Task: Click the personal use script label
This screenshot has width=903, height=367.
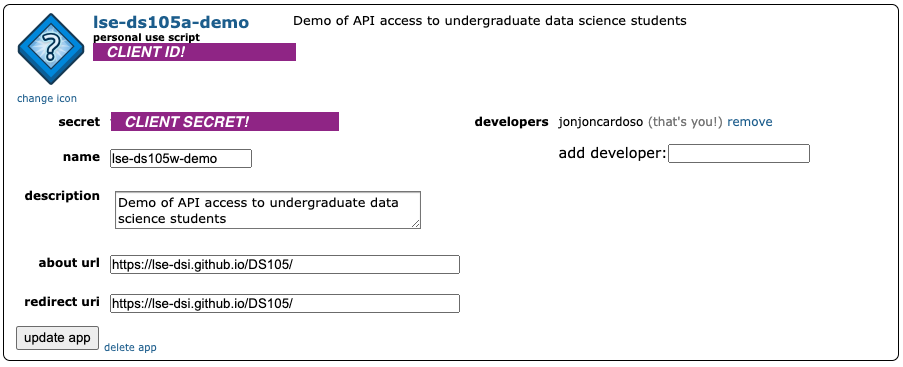Action: (147, 37)
